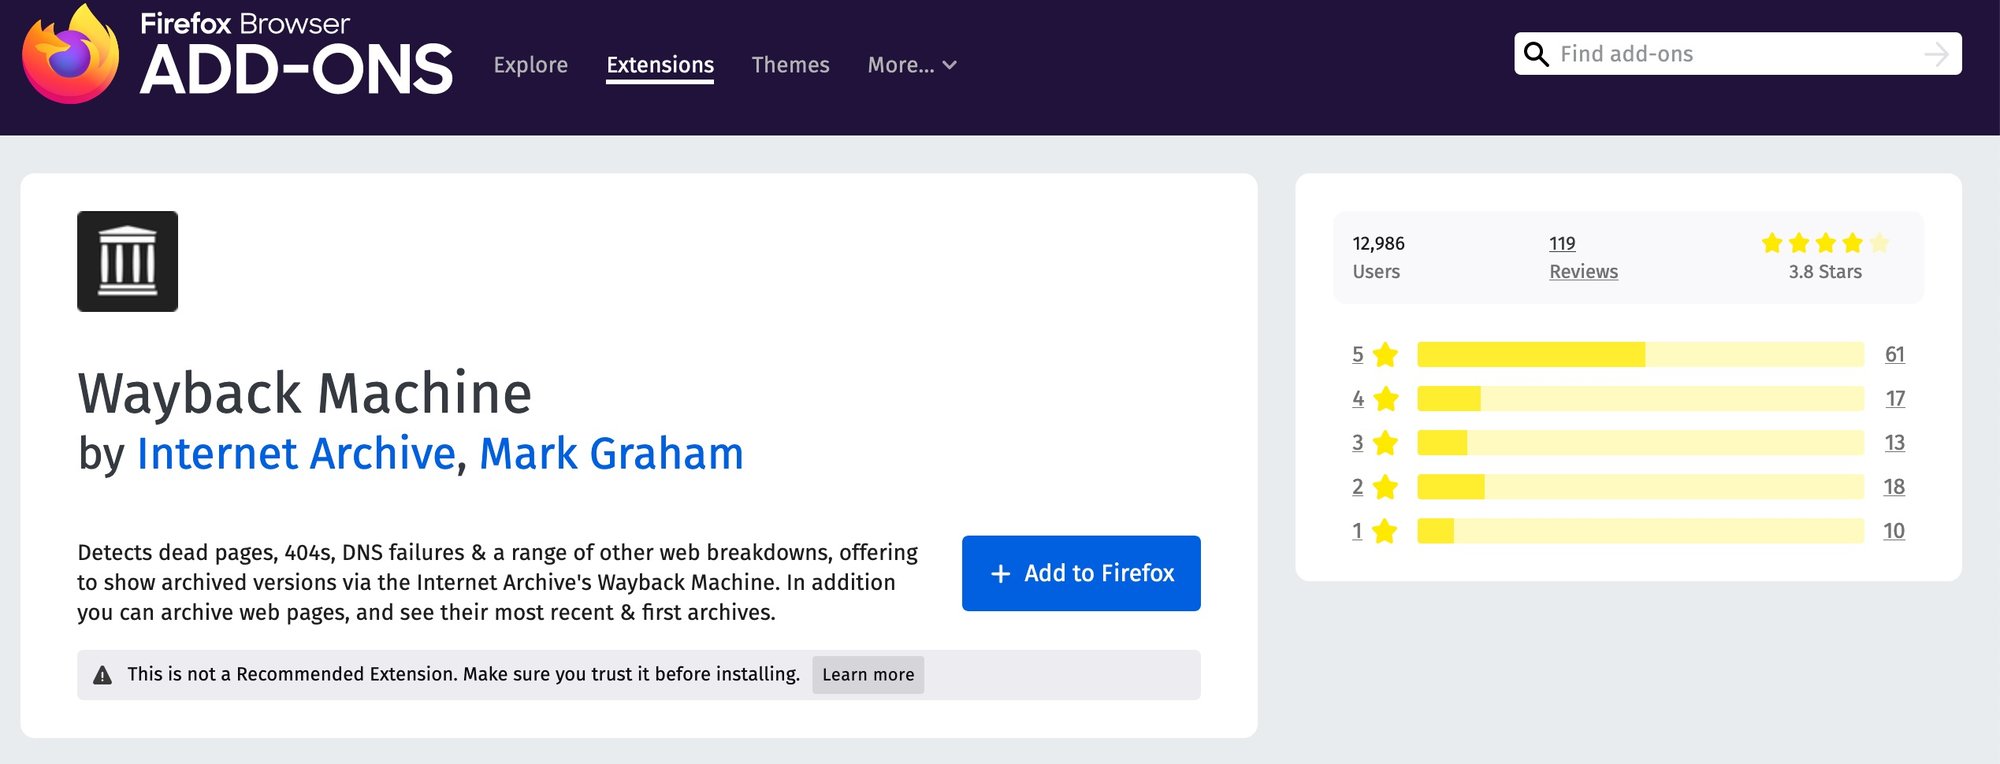This screenshot has width=2000, height=764.
Task: Click the warning triangle icon
Action: coord(102,675)
